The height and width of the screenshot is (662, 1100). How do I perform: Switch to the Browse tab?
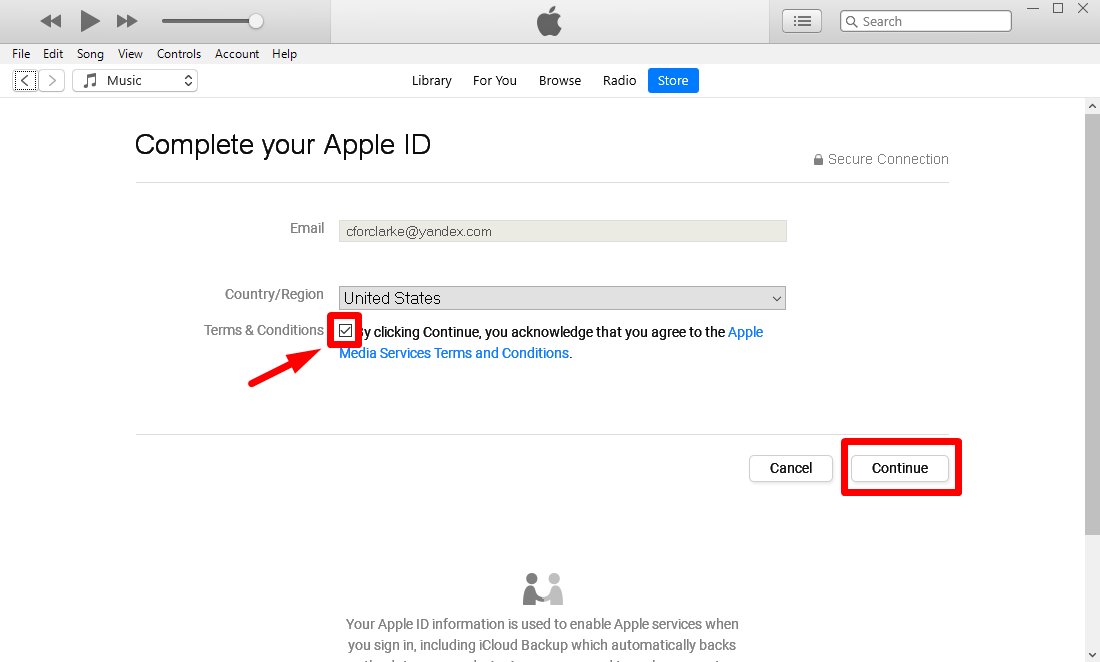(x=560, y=81)
